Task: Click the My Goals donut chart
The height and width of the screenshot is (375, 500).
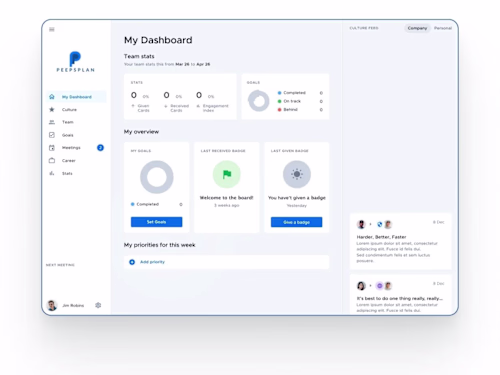Action: point(157,177)
